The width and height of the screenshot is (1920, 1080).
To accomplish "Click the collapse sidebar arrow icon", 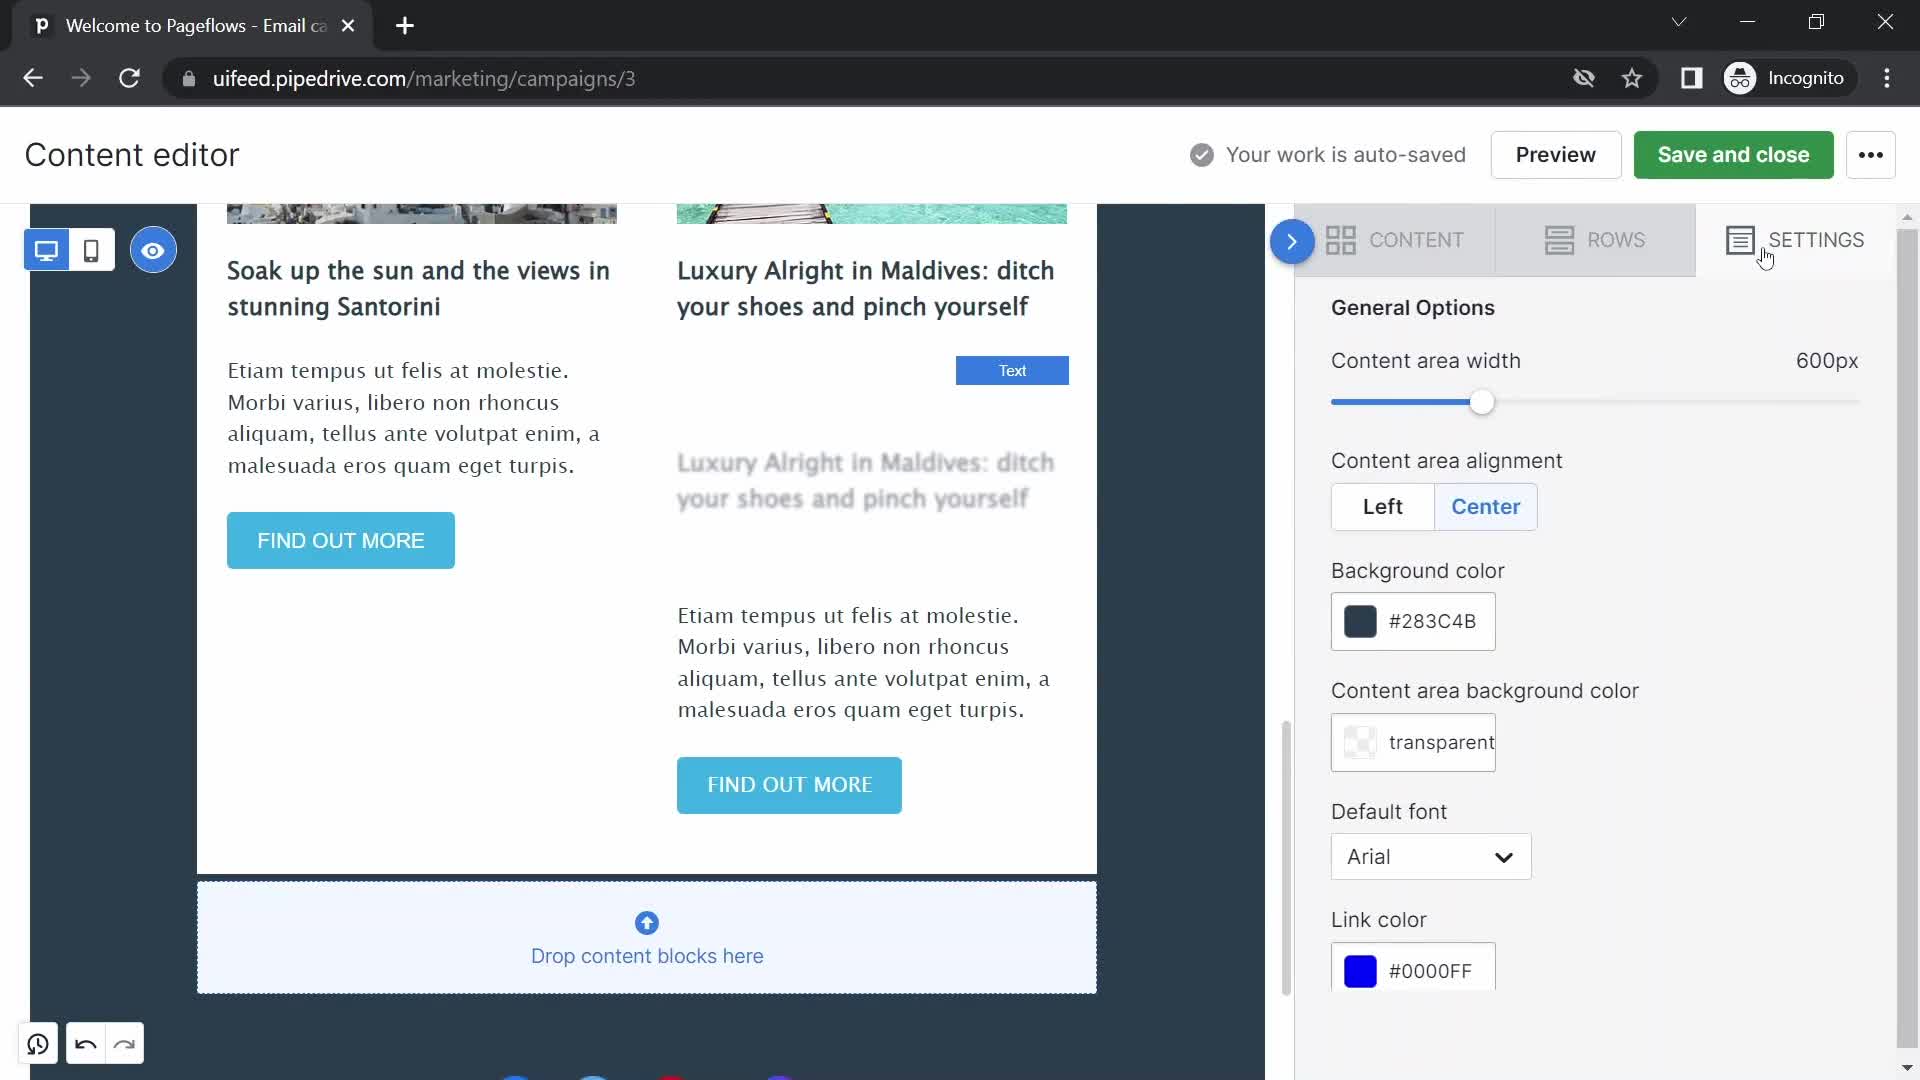I will click(x=1291, y=240).
